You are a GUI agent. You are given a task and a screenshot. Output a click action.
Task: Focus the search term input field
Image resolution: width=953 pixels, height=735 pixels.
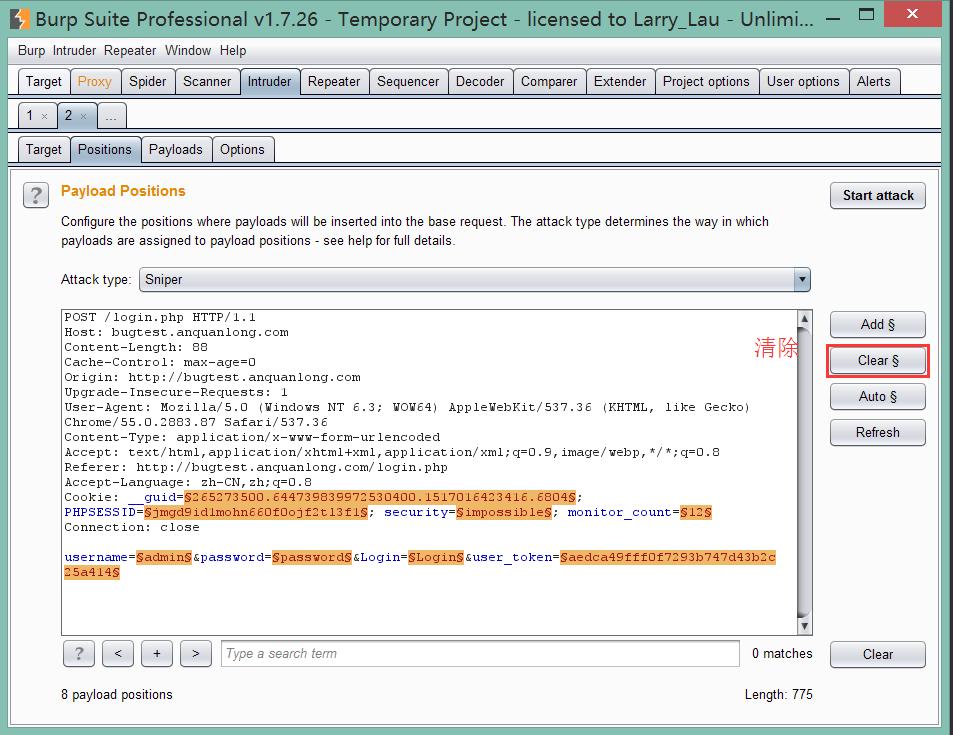point(480,654)
